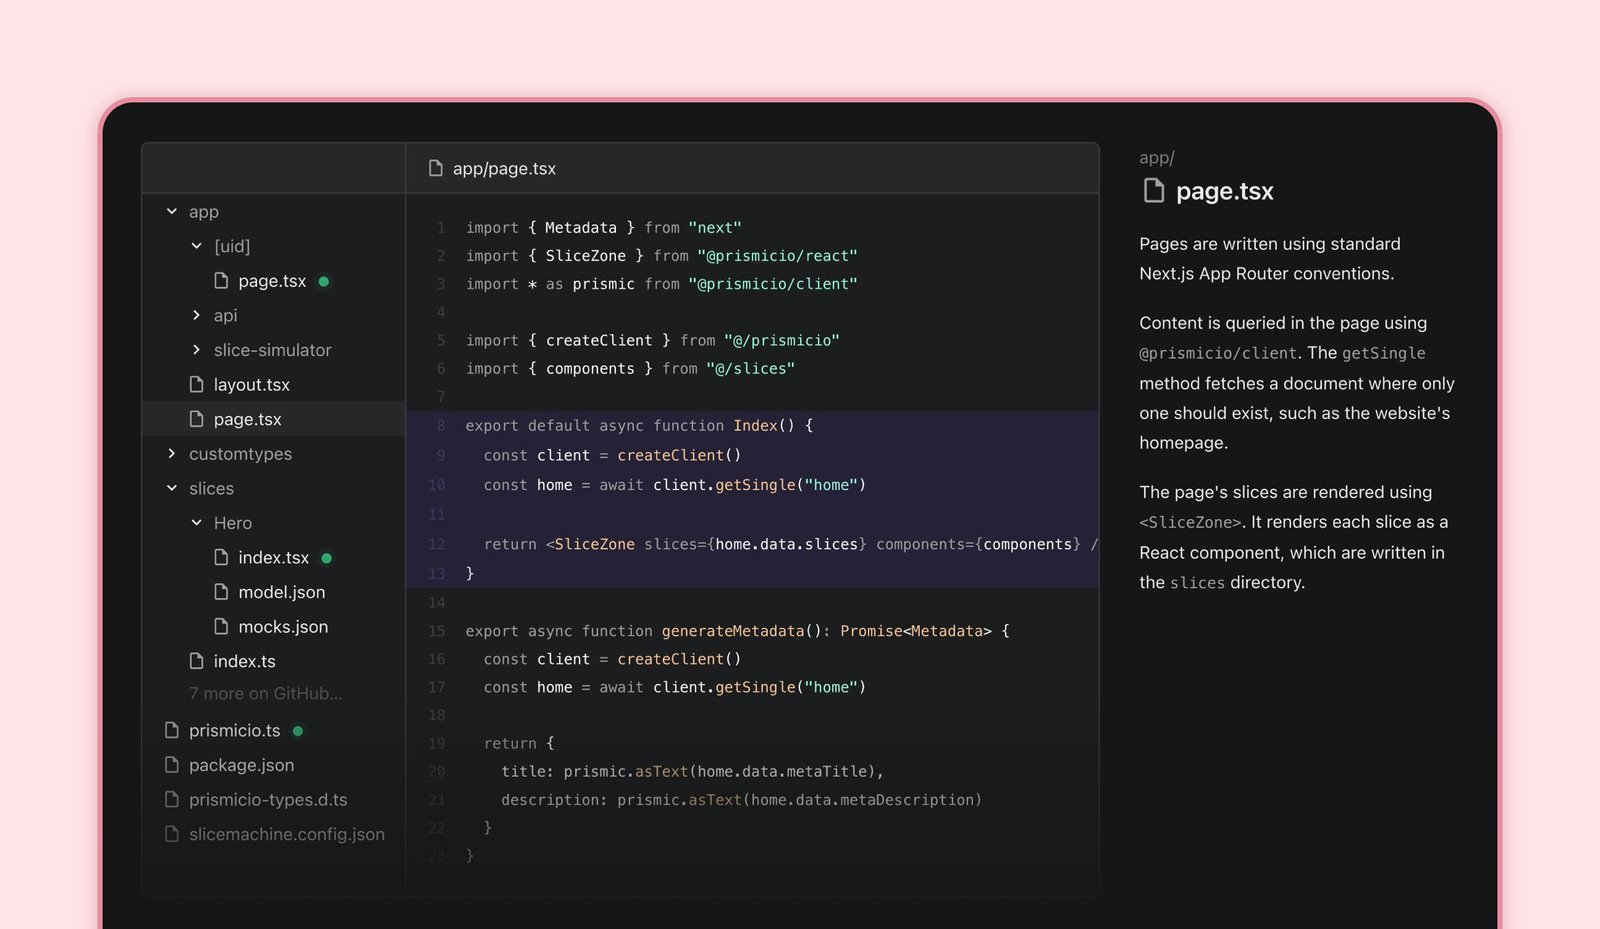Click file icon beside prismicio-types.d.ts

[x=172, y=800]
